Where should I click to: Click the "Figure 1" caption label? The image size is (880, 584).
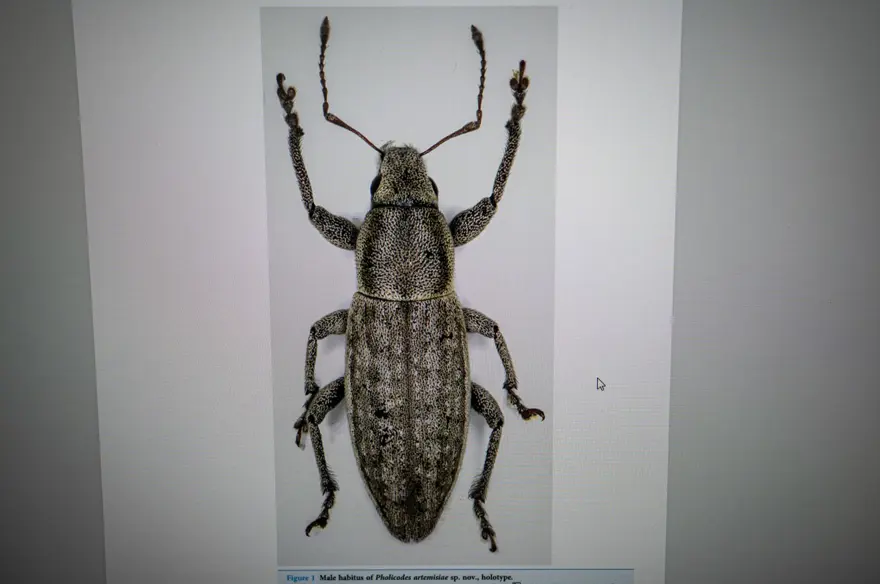[x=299, y=578]
